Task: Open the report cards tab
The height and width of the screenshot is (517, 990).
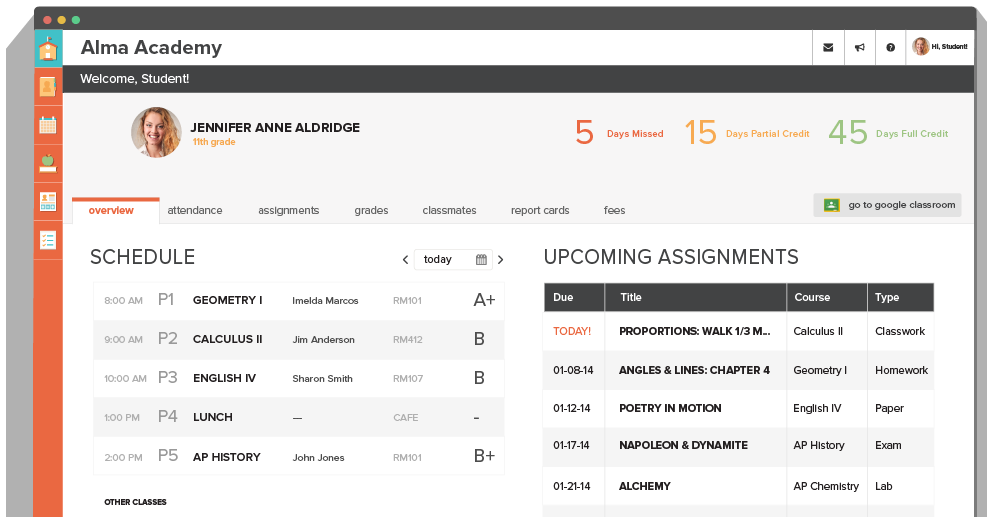Action: (x=540, y=210)
